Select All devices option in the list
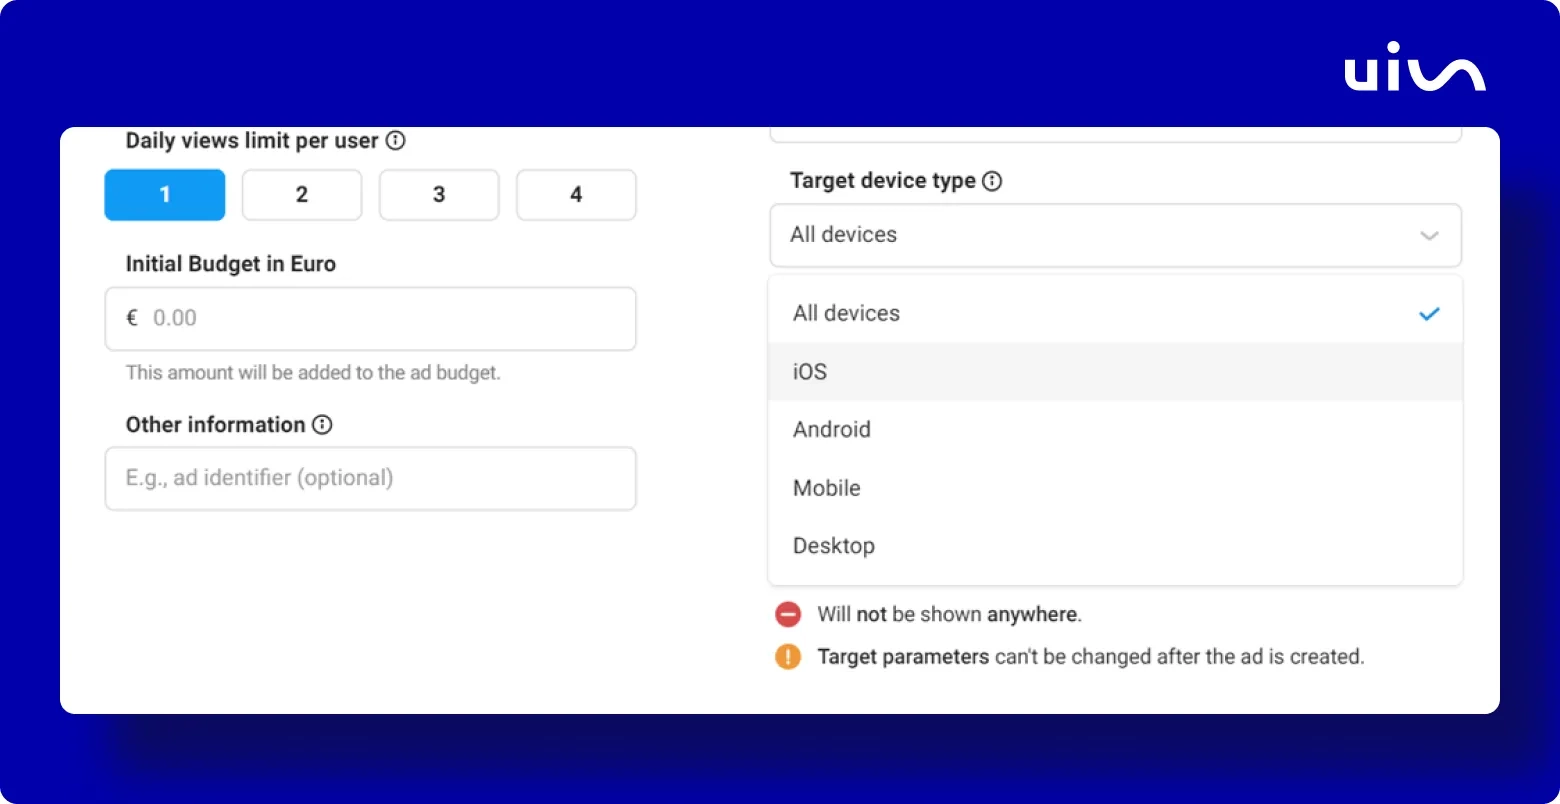 tap(1116, 313)
